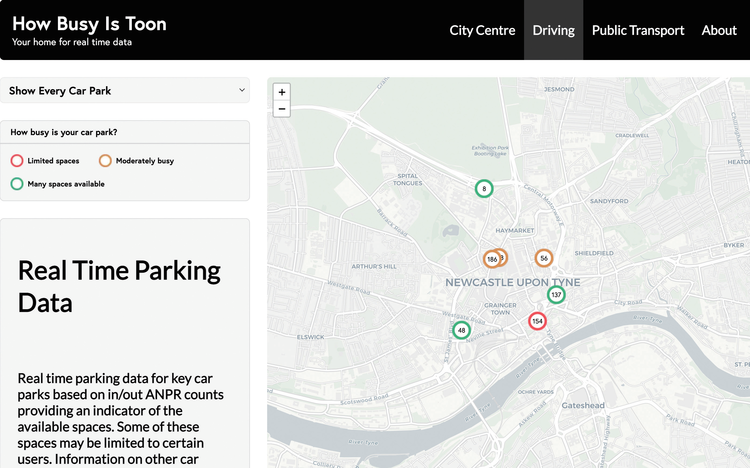Click the Real Time Parking Data heading
This screenshot has height=468, width=750.
pos(119,286)
